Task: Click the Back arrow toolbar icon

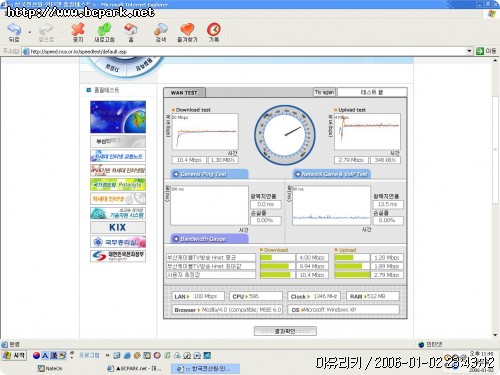Action: [x=14, y=30]
